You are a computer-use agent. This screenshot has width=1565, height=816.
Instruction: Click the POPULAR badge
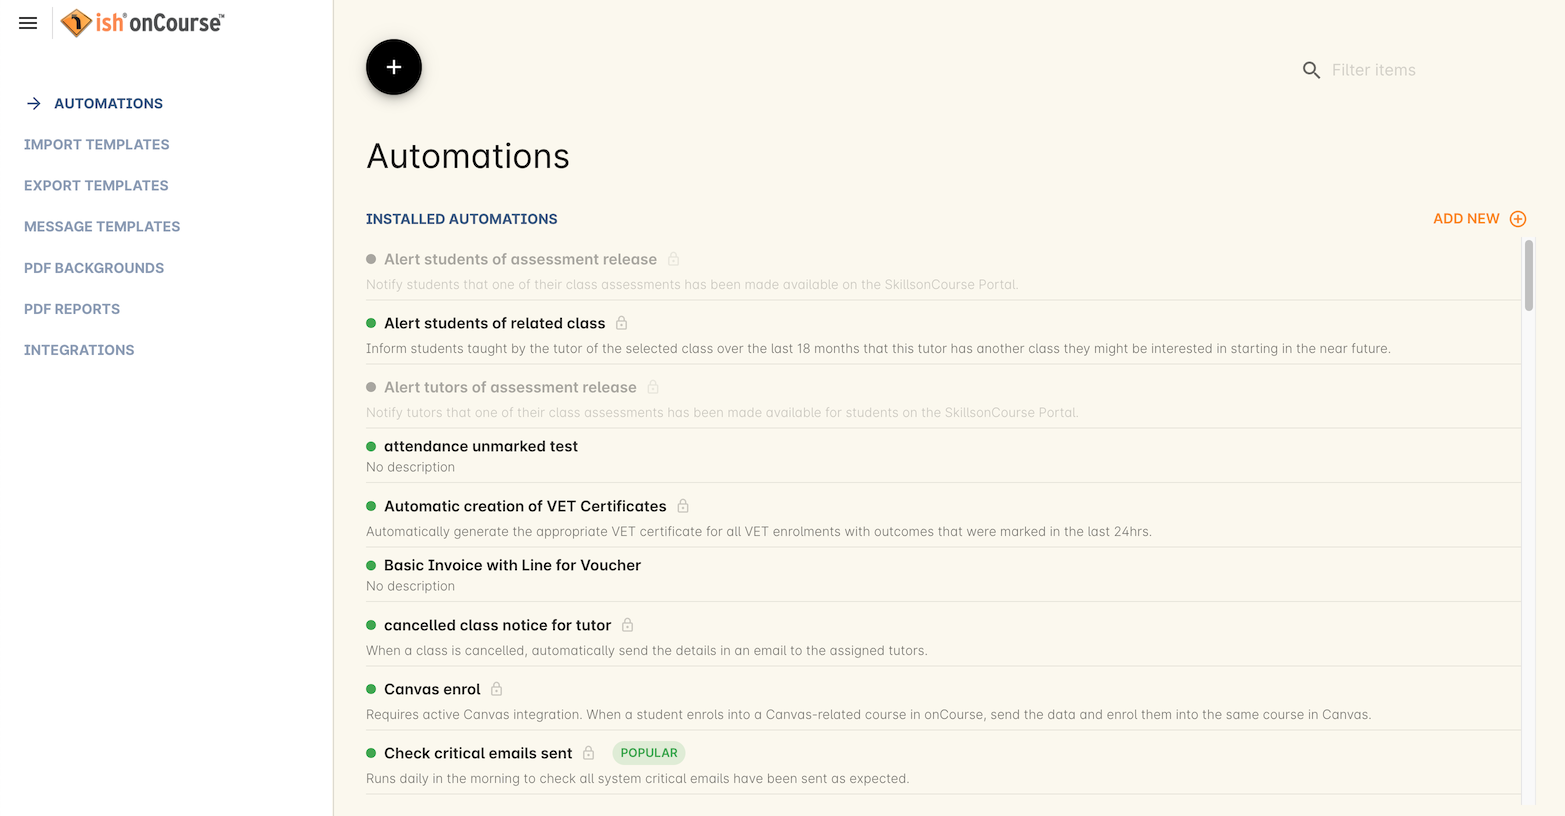[649, 753]
